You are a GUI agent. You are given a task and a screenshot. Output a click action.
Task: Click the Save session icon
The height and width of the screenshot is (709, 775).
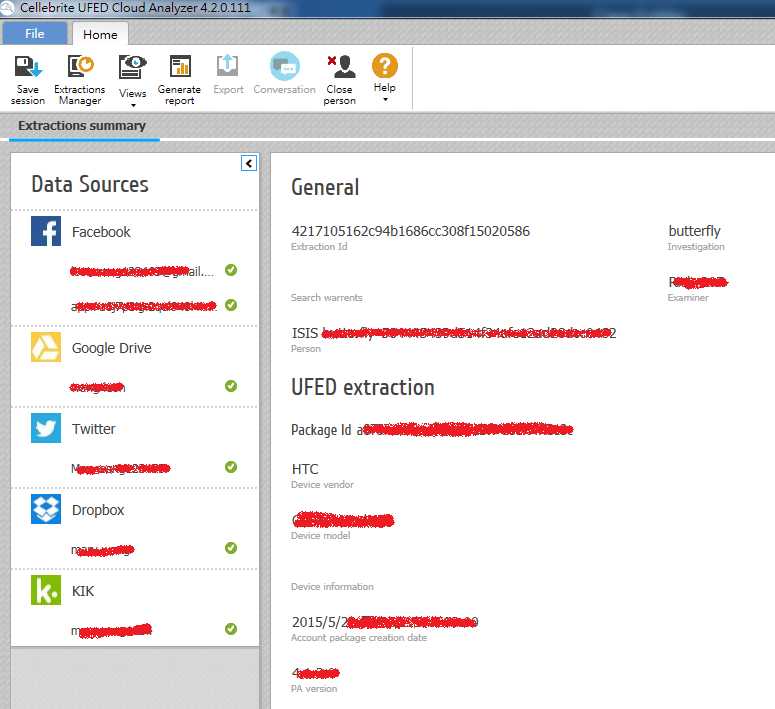[x=28, y=66]
